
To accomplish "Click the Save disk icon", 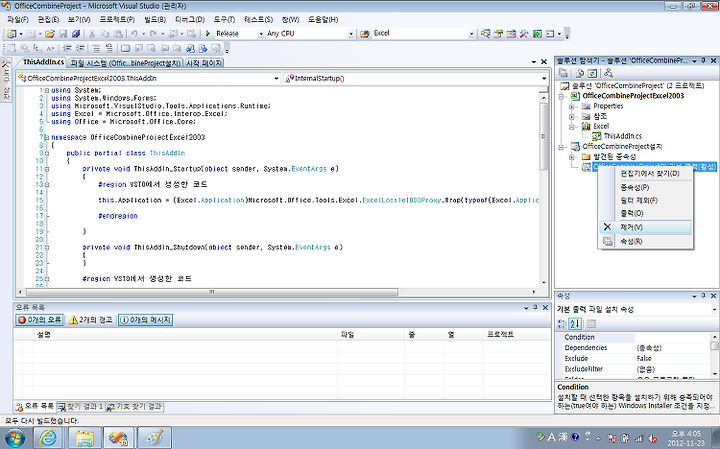I will tap(63, 34).
